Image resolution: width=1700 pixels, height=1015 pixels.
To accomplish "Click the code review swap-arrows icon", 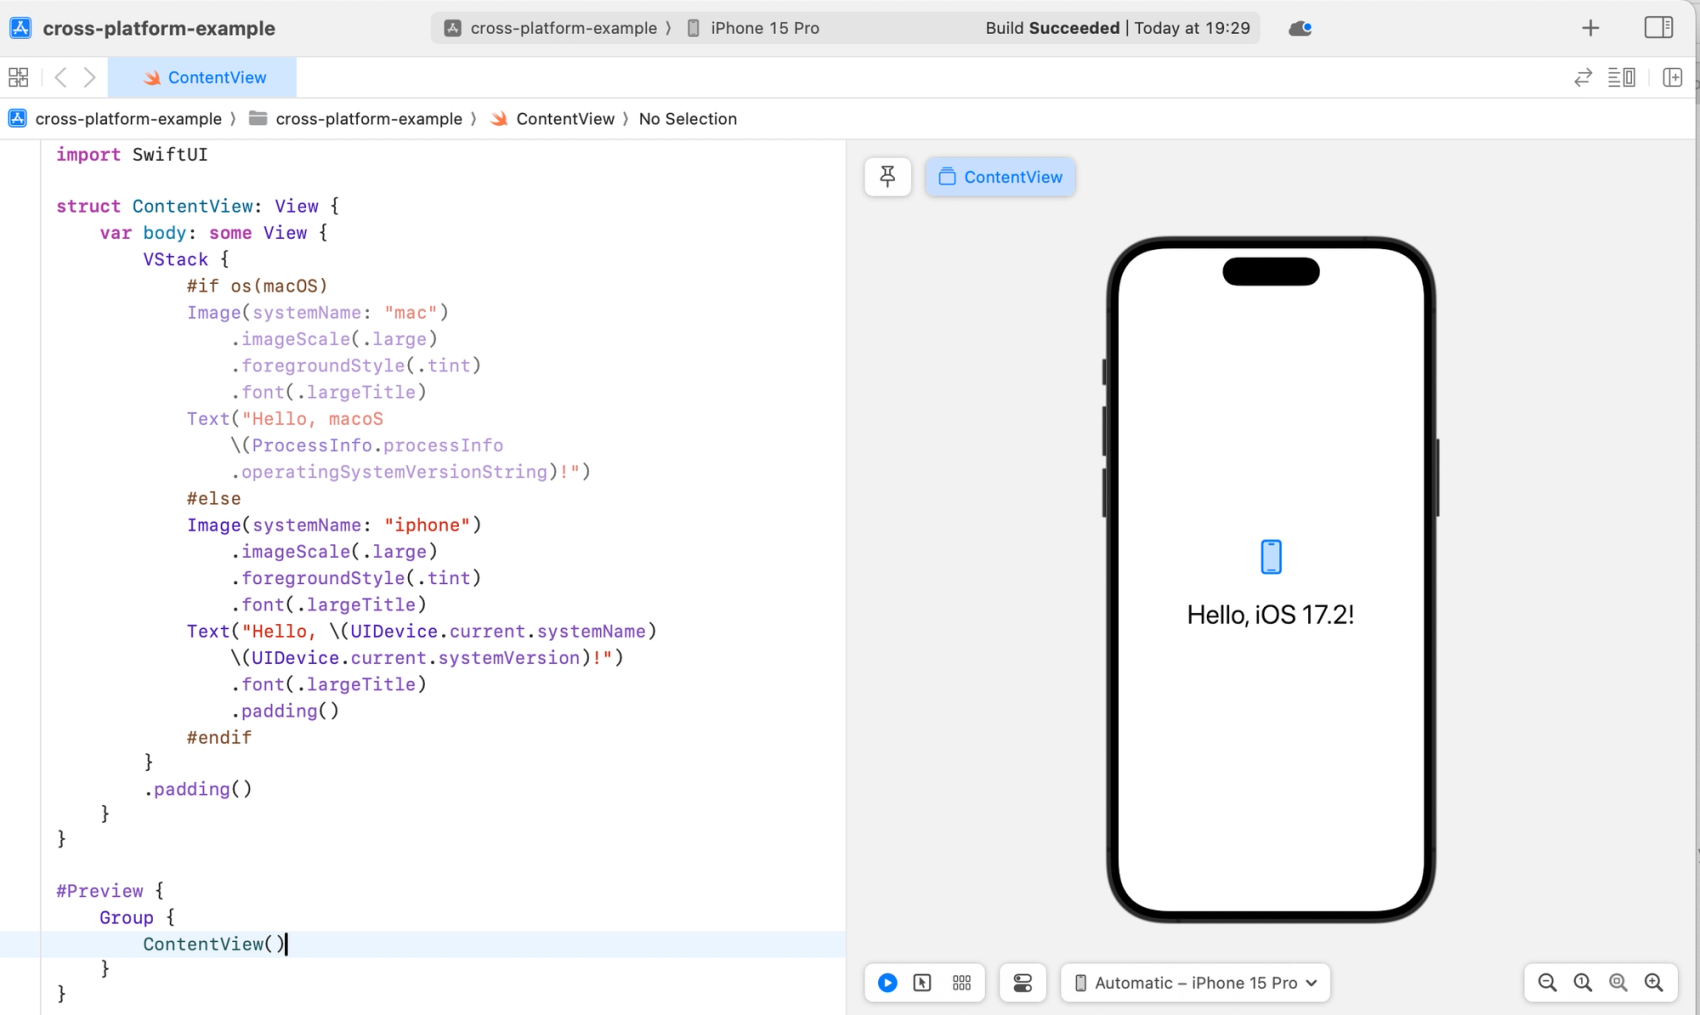I will (x=1582, y=77).
